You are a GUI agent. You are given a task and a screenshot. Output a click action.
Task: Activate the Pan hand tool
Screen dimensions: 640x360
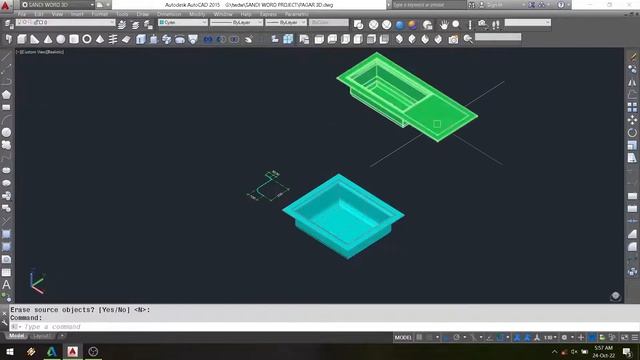(444, 24)
